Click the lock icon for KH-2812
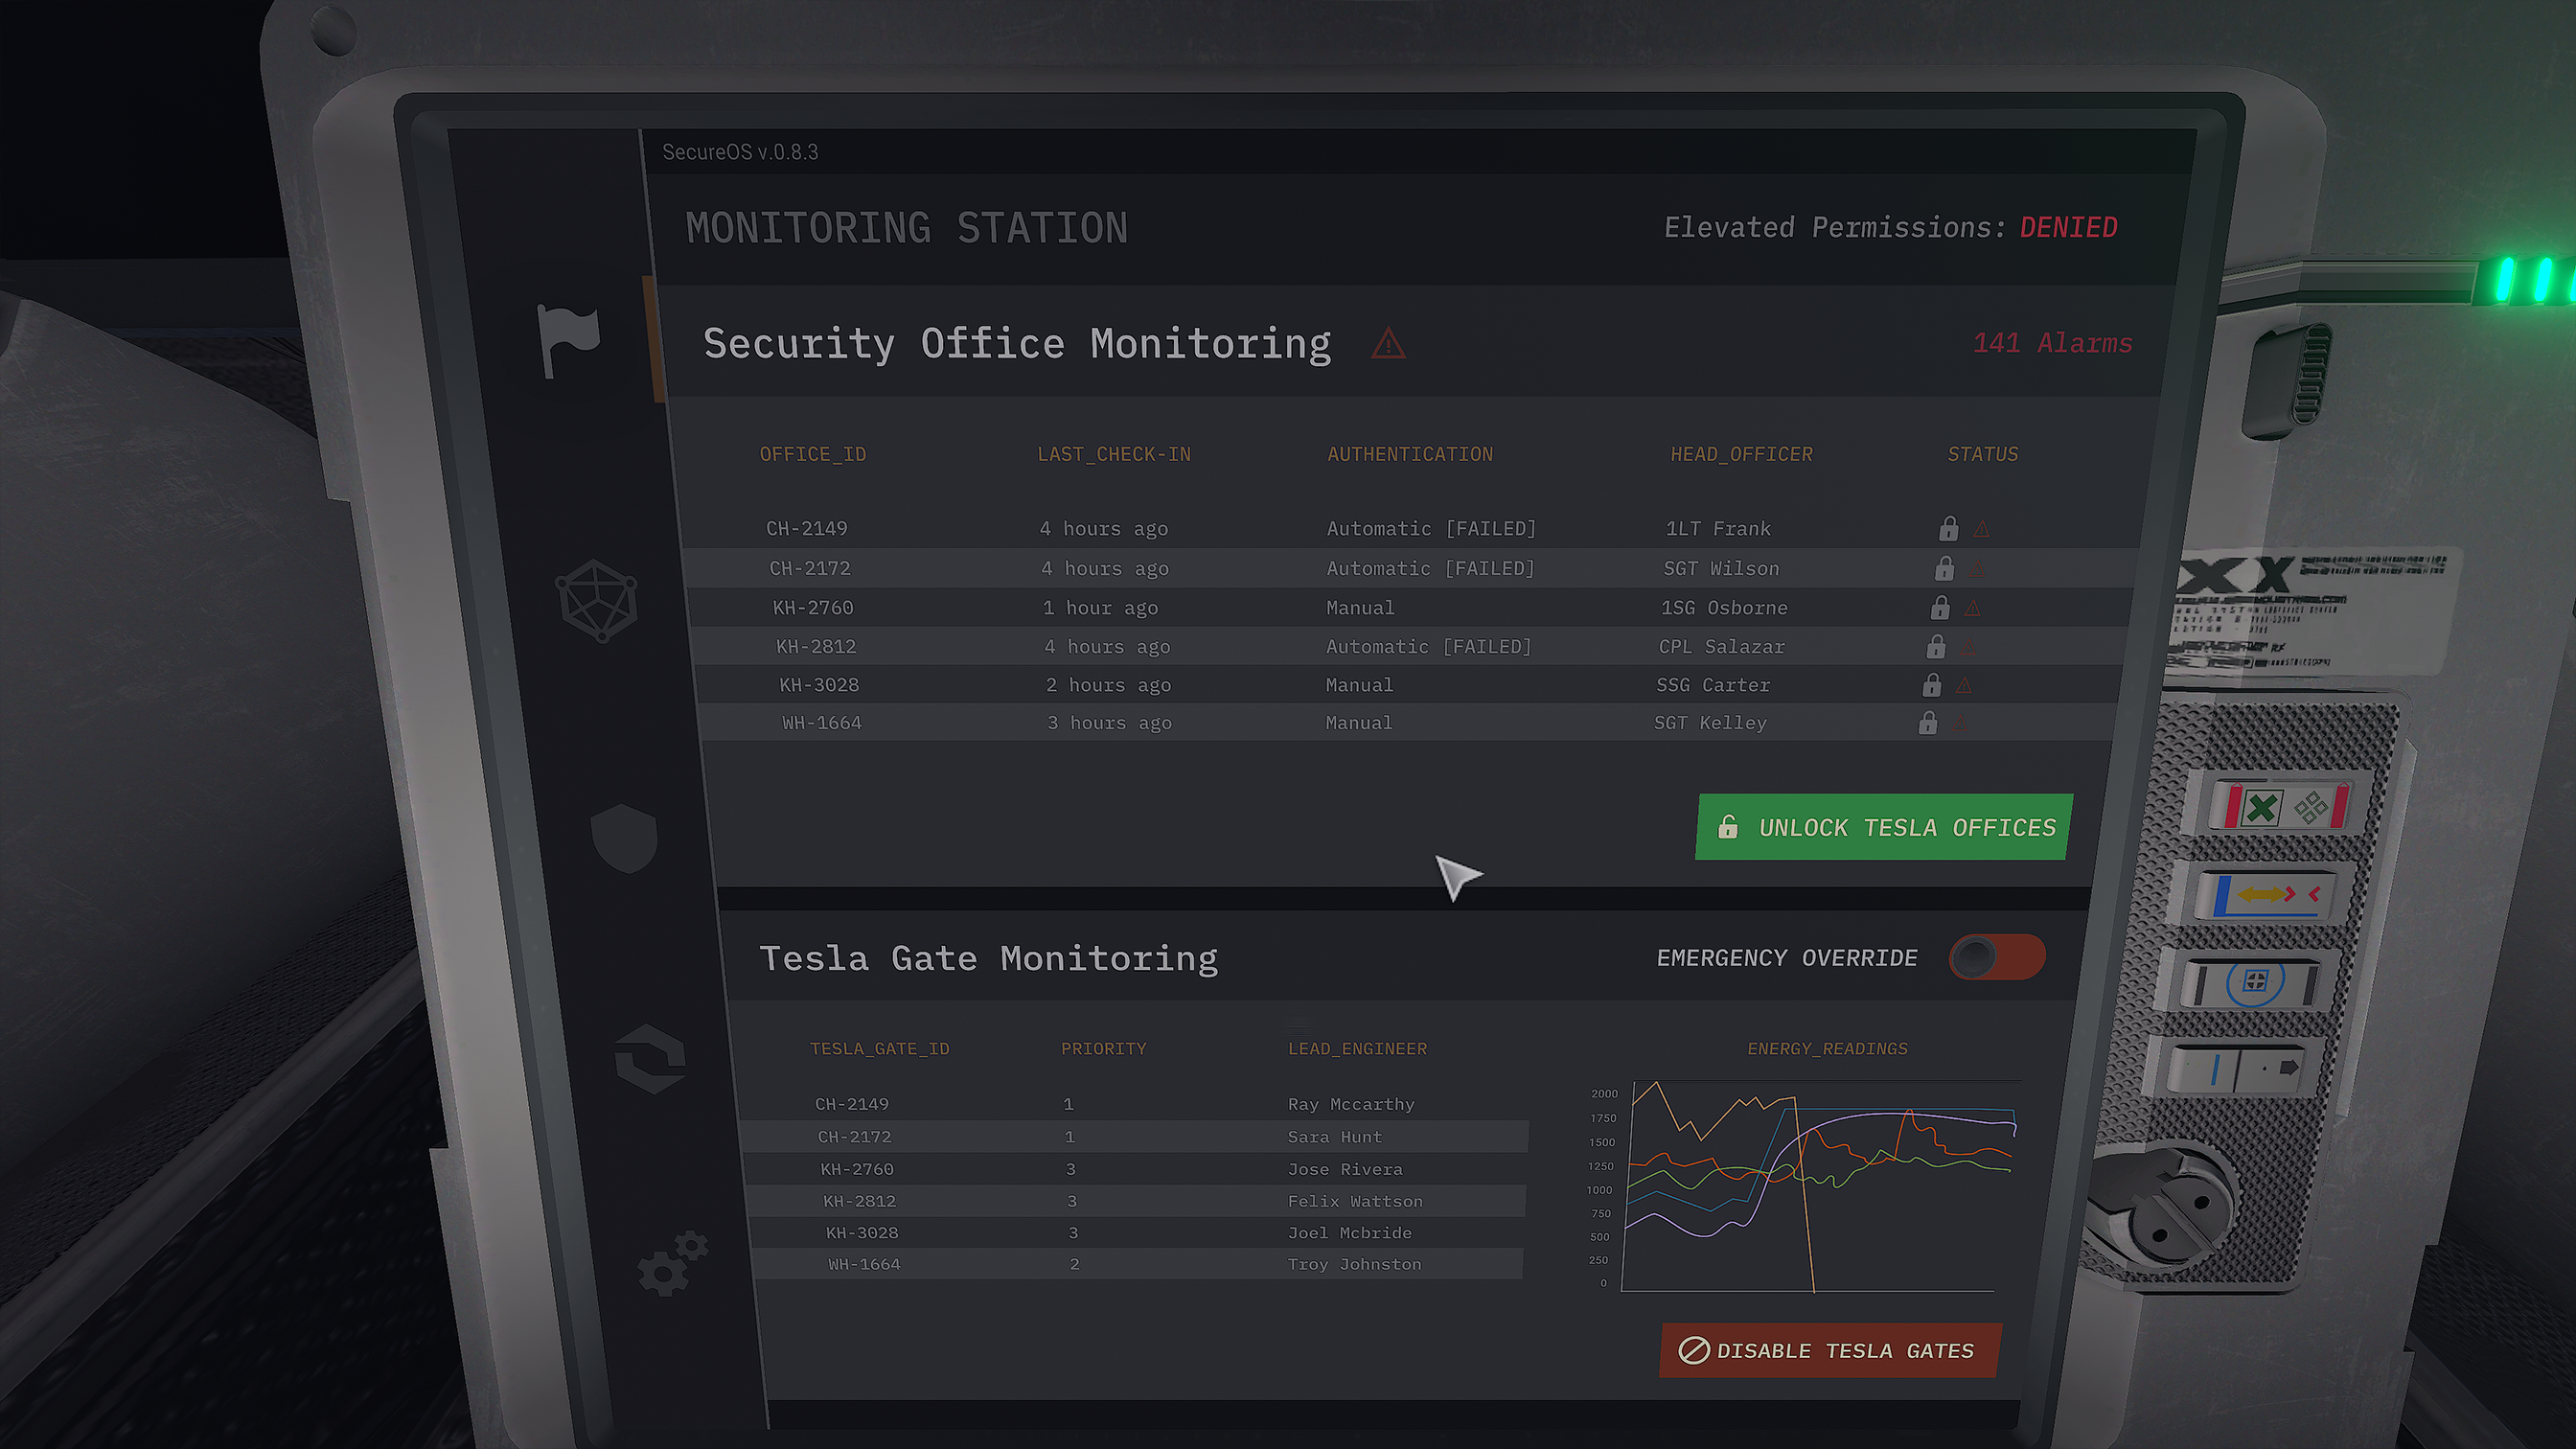Screen dimensions: 2576x1449 1936,646
